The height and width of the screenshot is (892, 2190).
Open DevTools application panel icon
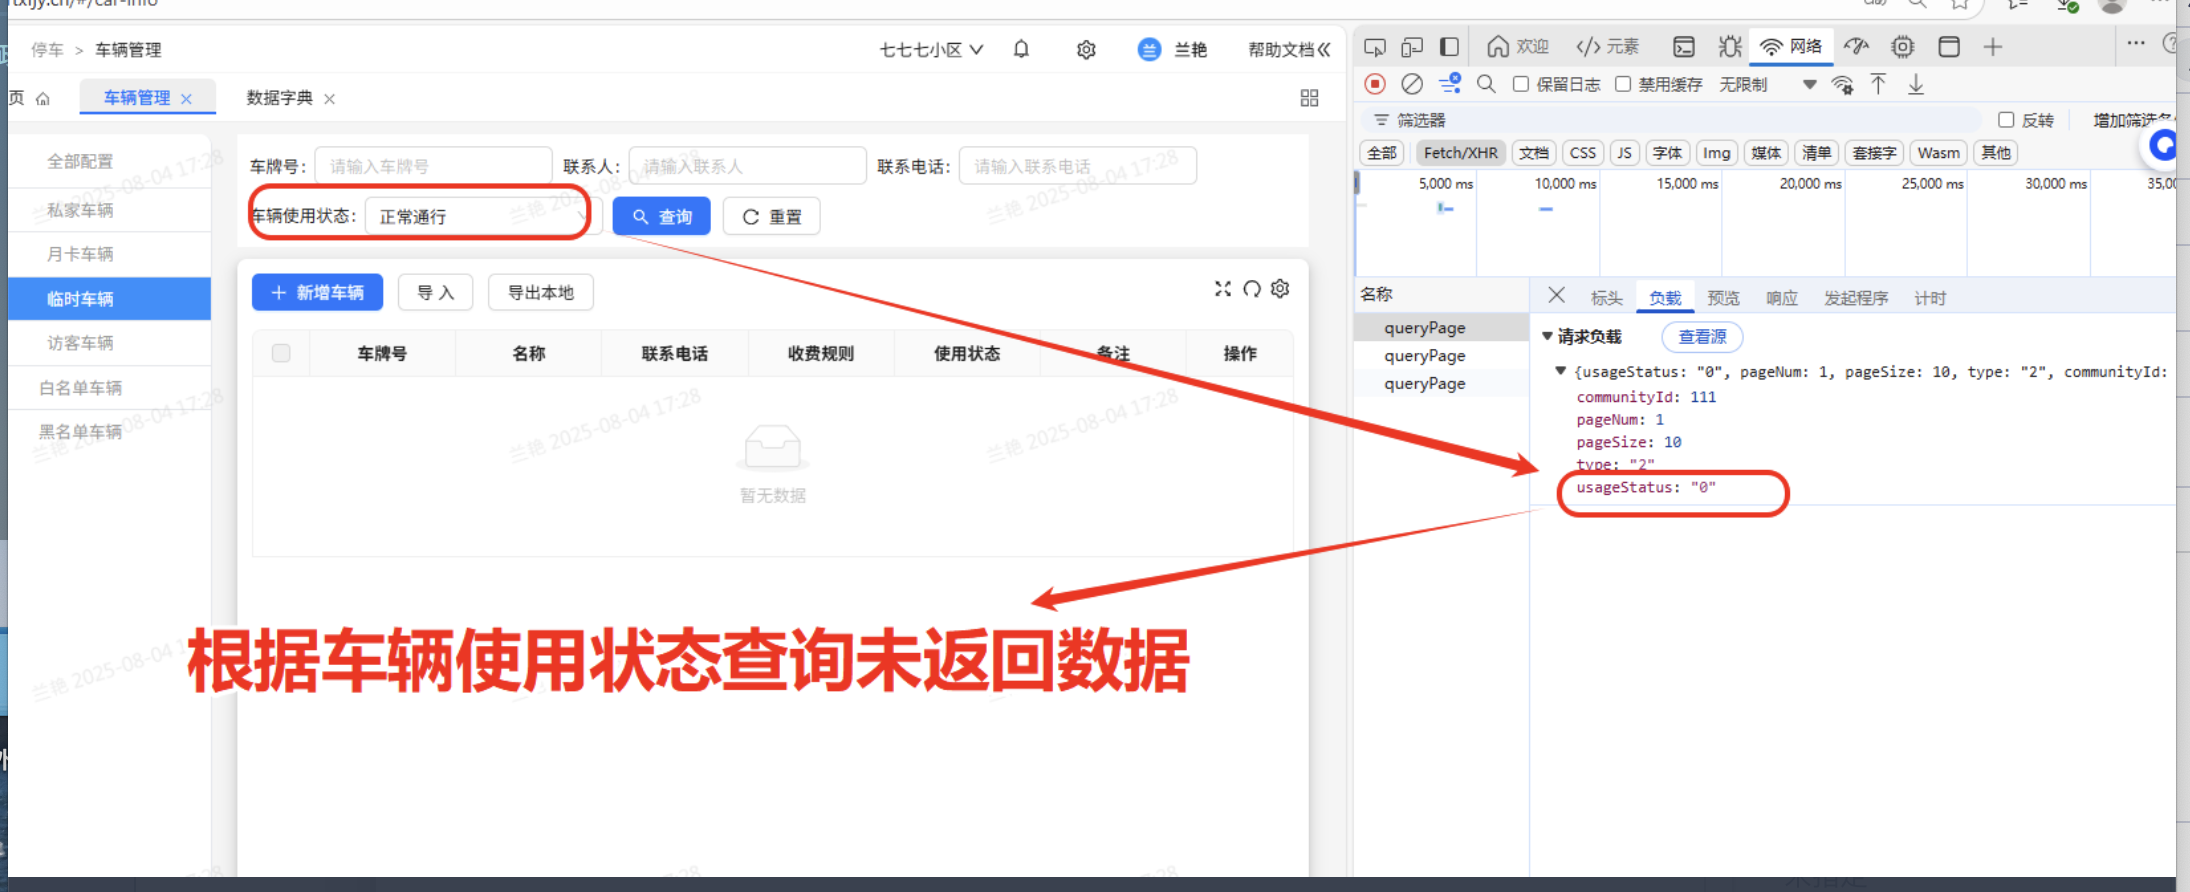coord(1949,47)
